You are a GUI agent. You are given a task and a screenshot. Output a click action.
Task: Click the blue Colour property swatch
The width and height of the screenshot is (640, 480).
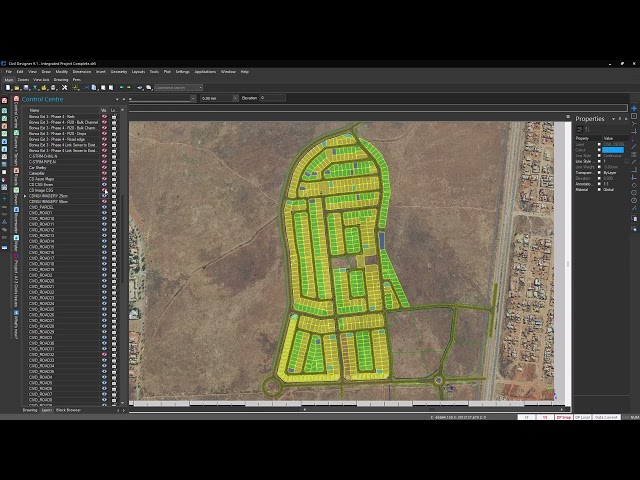tap(613, 150)
